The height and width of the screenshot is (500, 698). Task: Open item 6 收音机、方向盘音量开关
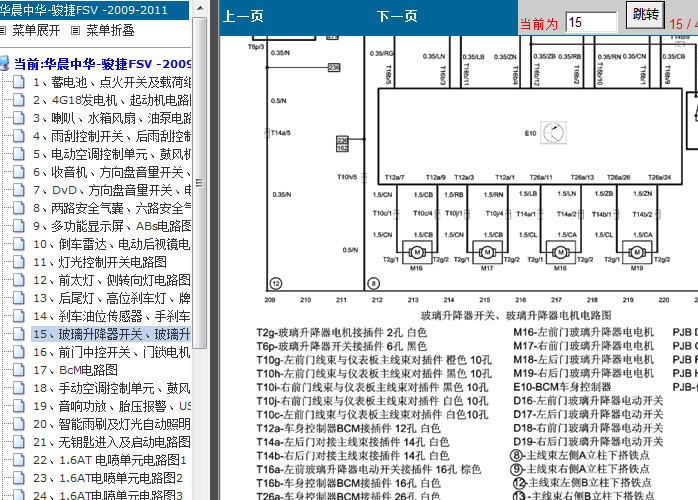[x=112, y=172]
